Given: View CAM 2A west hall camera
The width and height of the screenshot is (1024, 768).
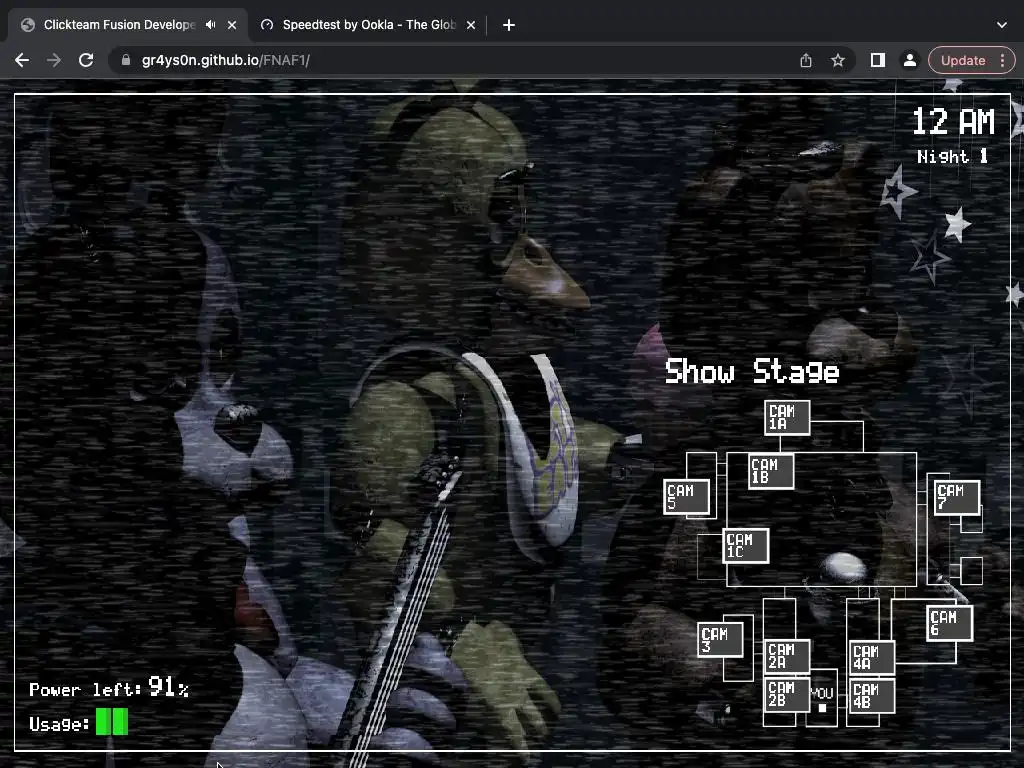Looking at the screenshot, I should click(787, 656).
